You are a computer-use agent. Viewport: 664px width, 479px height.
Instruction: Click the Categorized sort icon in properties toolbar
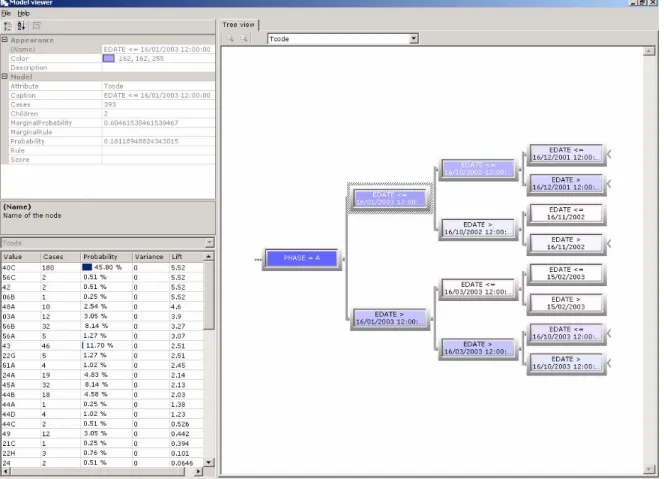[8, 26]
